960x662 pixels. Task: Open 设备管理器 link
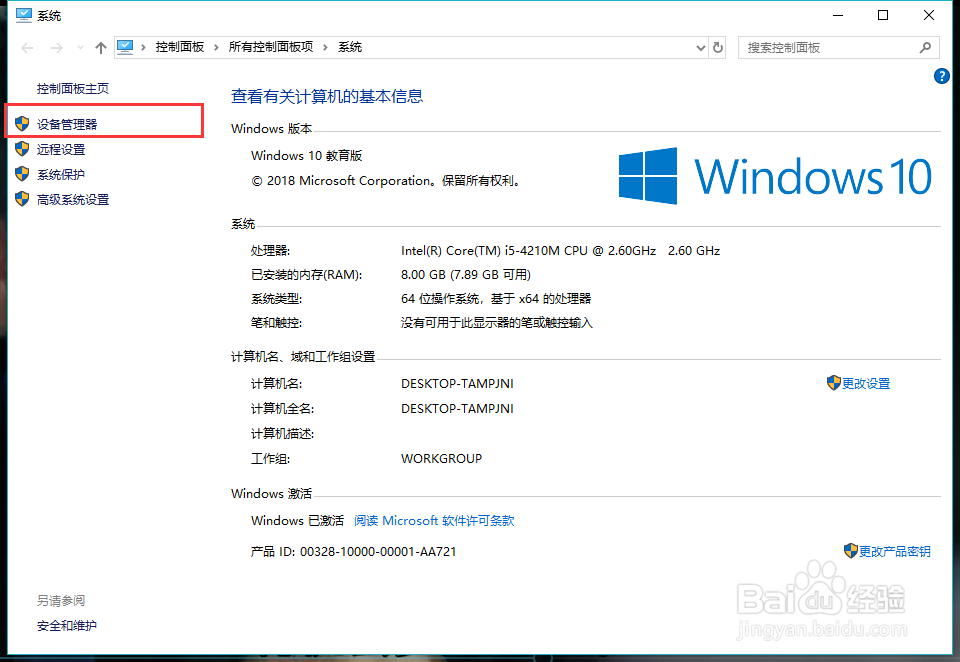point(67,124)
